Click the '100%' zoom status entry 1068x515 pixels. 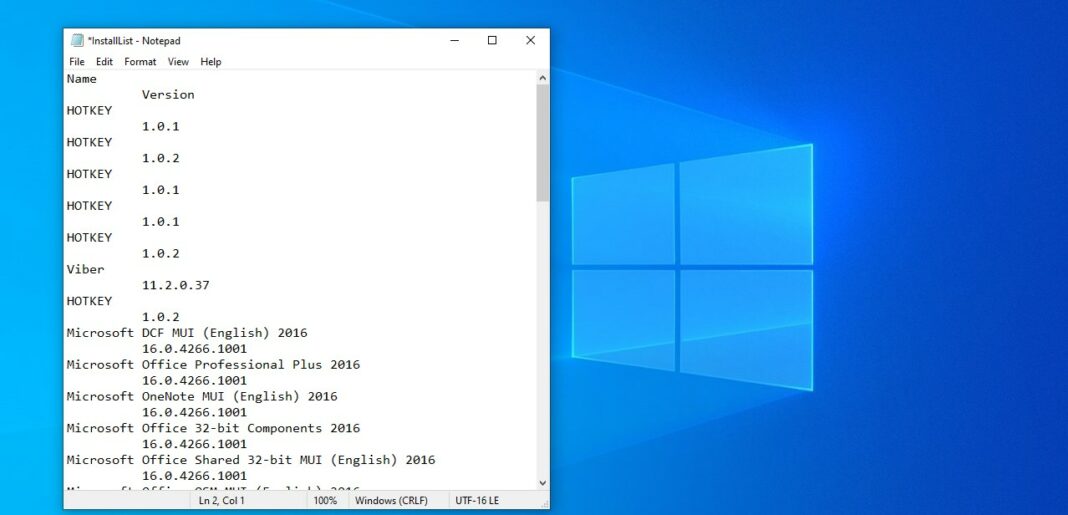pos(325,501)
